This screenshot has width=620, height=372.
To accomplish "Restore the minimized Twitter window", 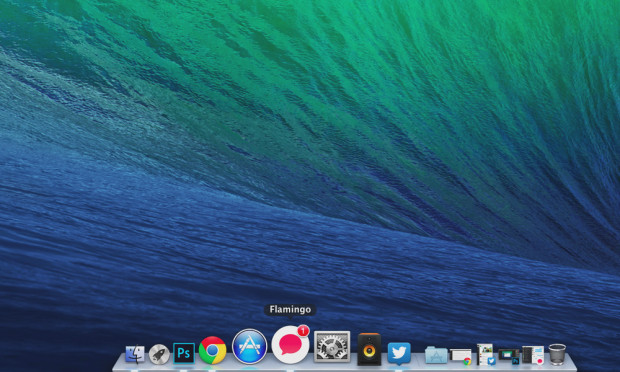I will [x=486, y=354].
